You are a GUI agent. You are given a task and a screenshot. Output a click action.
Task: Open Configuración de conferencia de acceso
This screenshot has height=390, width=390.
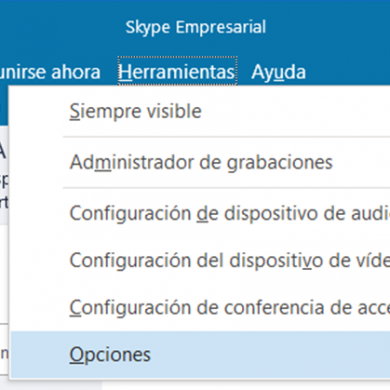click(200, 307)
